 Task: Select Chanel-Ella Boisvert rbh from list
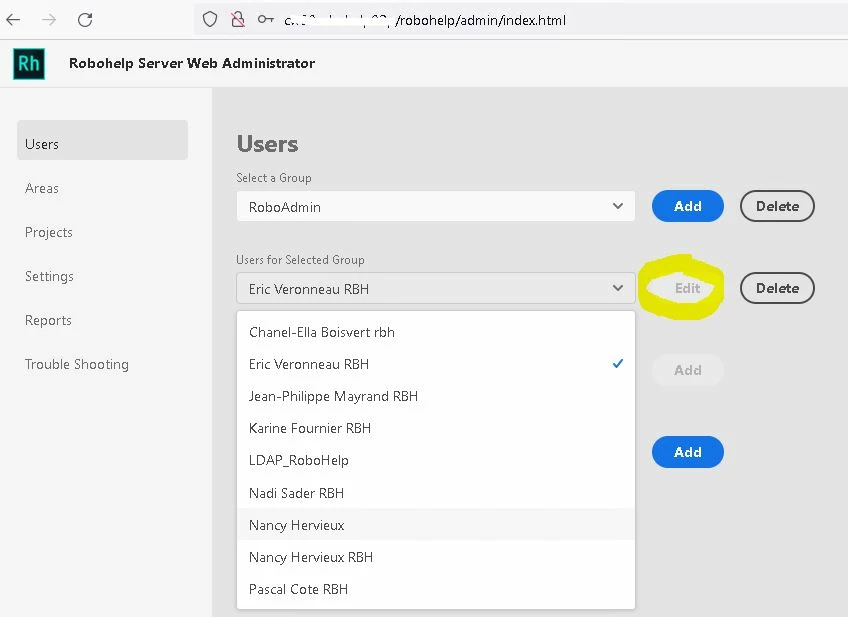[x=436, y=332]
